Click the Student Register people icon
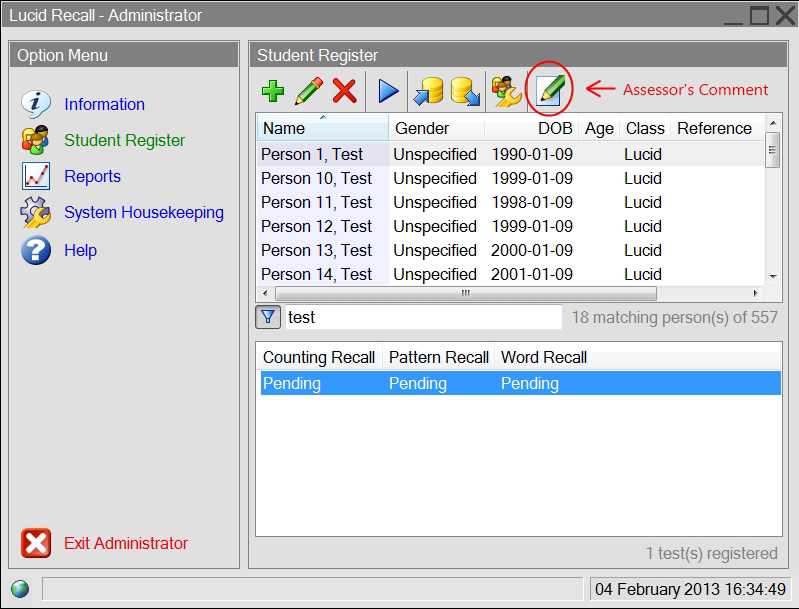This screenshot has height=609, width=799. (x=35, y=140)
